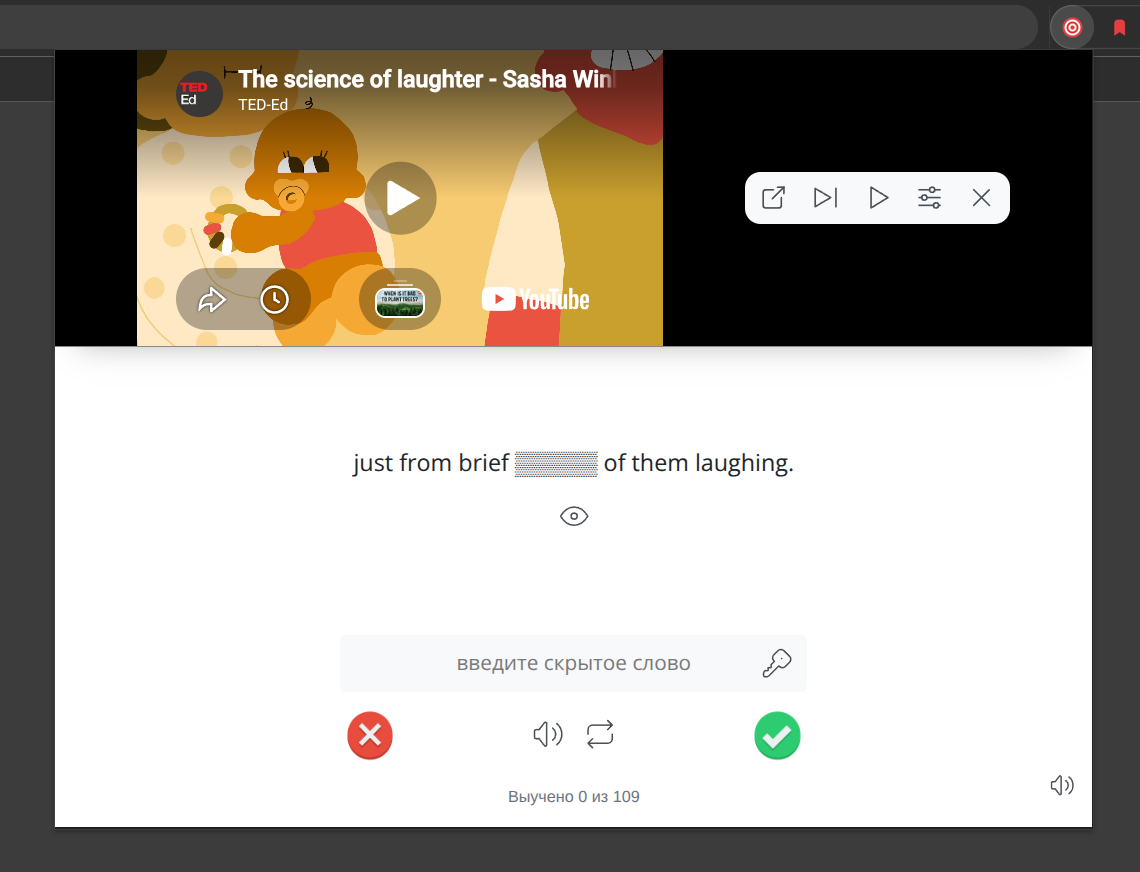Click the YouTube share arrow icon

point(212,300)
